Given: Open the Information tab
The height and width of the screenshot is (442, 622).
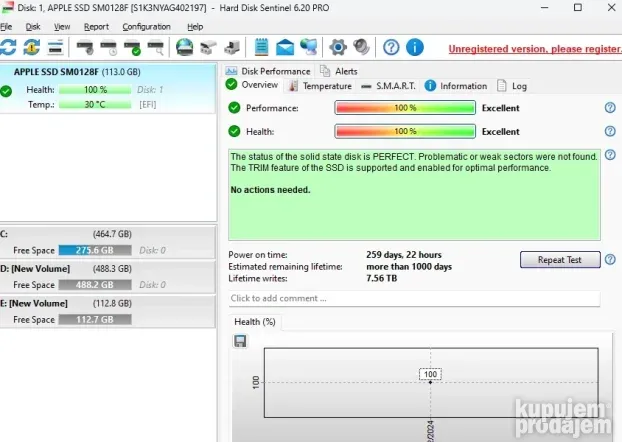Looking at the screenshot, I should pos(456,86).
